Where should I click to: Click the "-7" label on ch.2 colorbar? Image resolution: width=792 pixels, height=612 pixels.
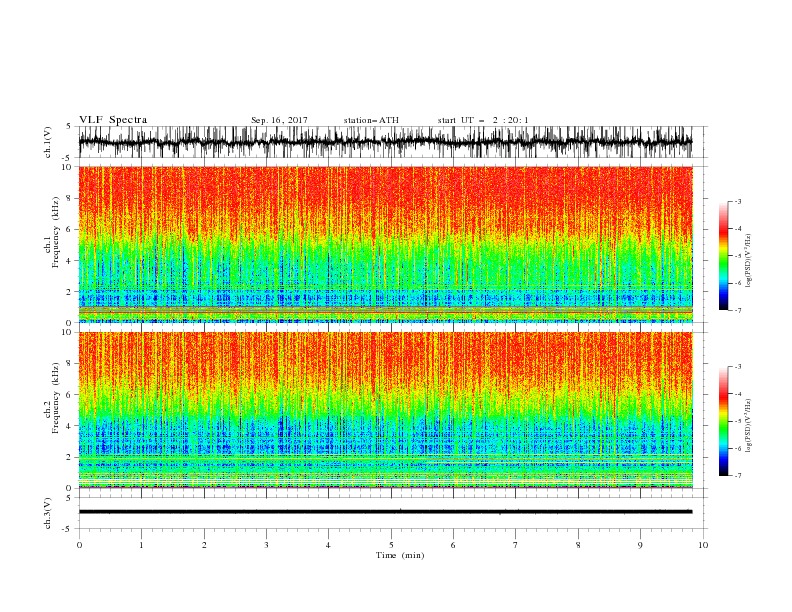click(737, 476)
